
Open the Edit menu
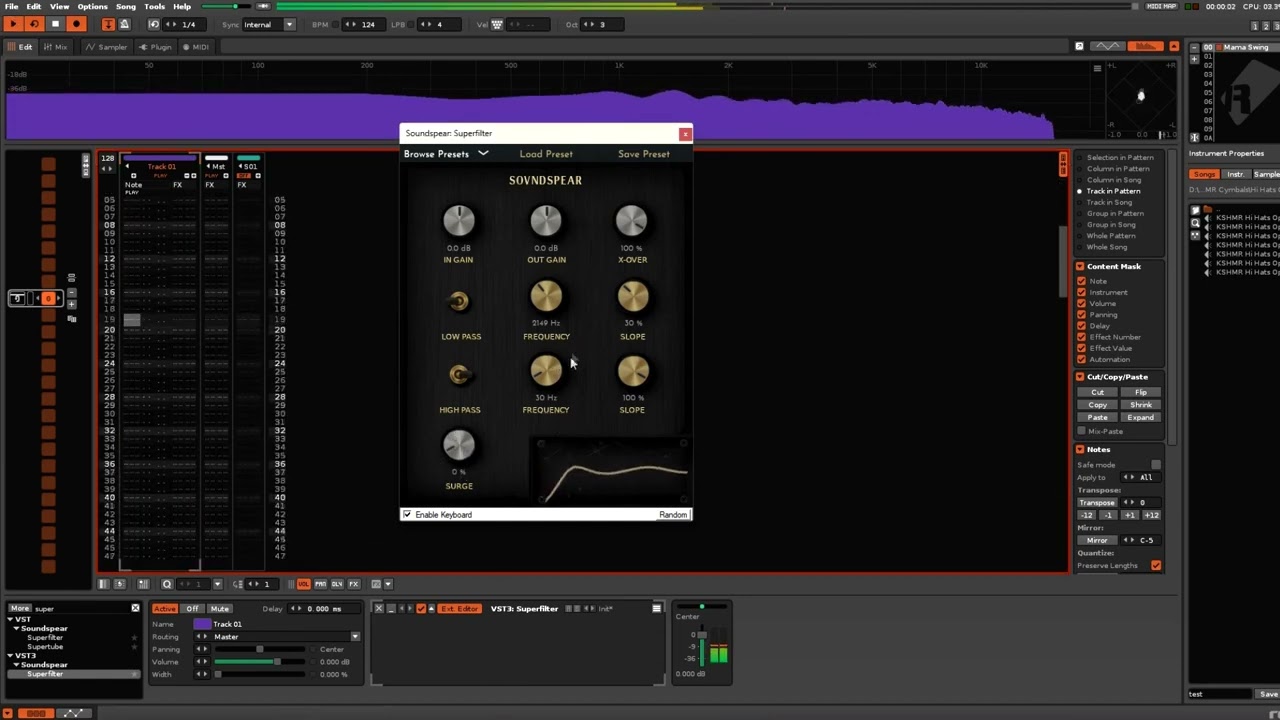(x=34, y=6)
